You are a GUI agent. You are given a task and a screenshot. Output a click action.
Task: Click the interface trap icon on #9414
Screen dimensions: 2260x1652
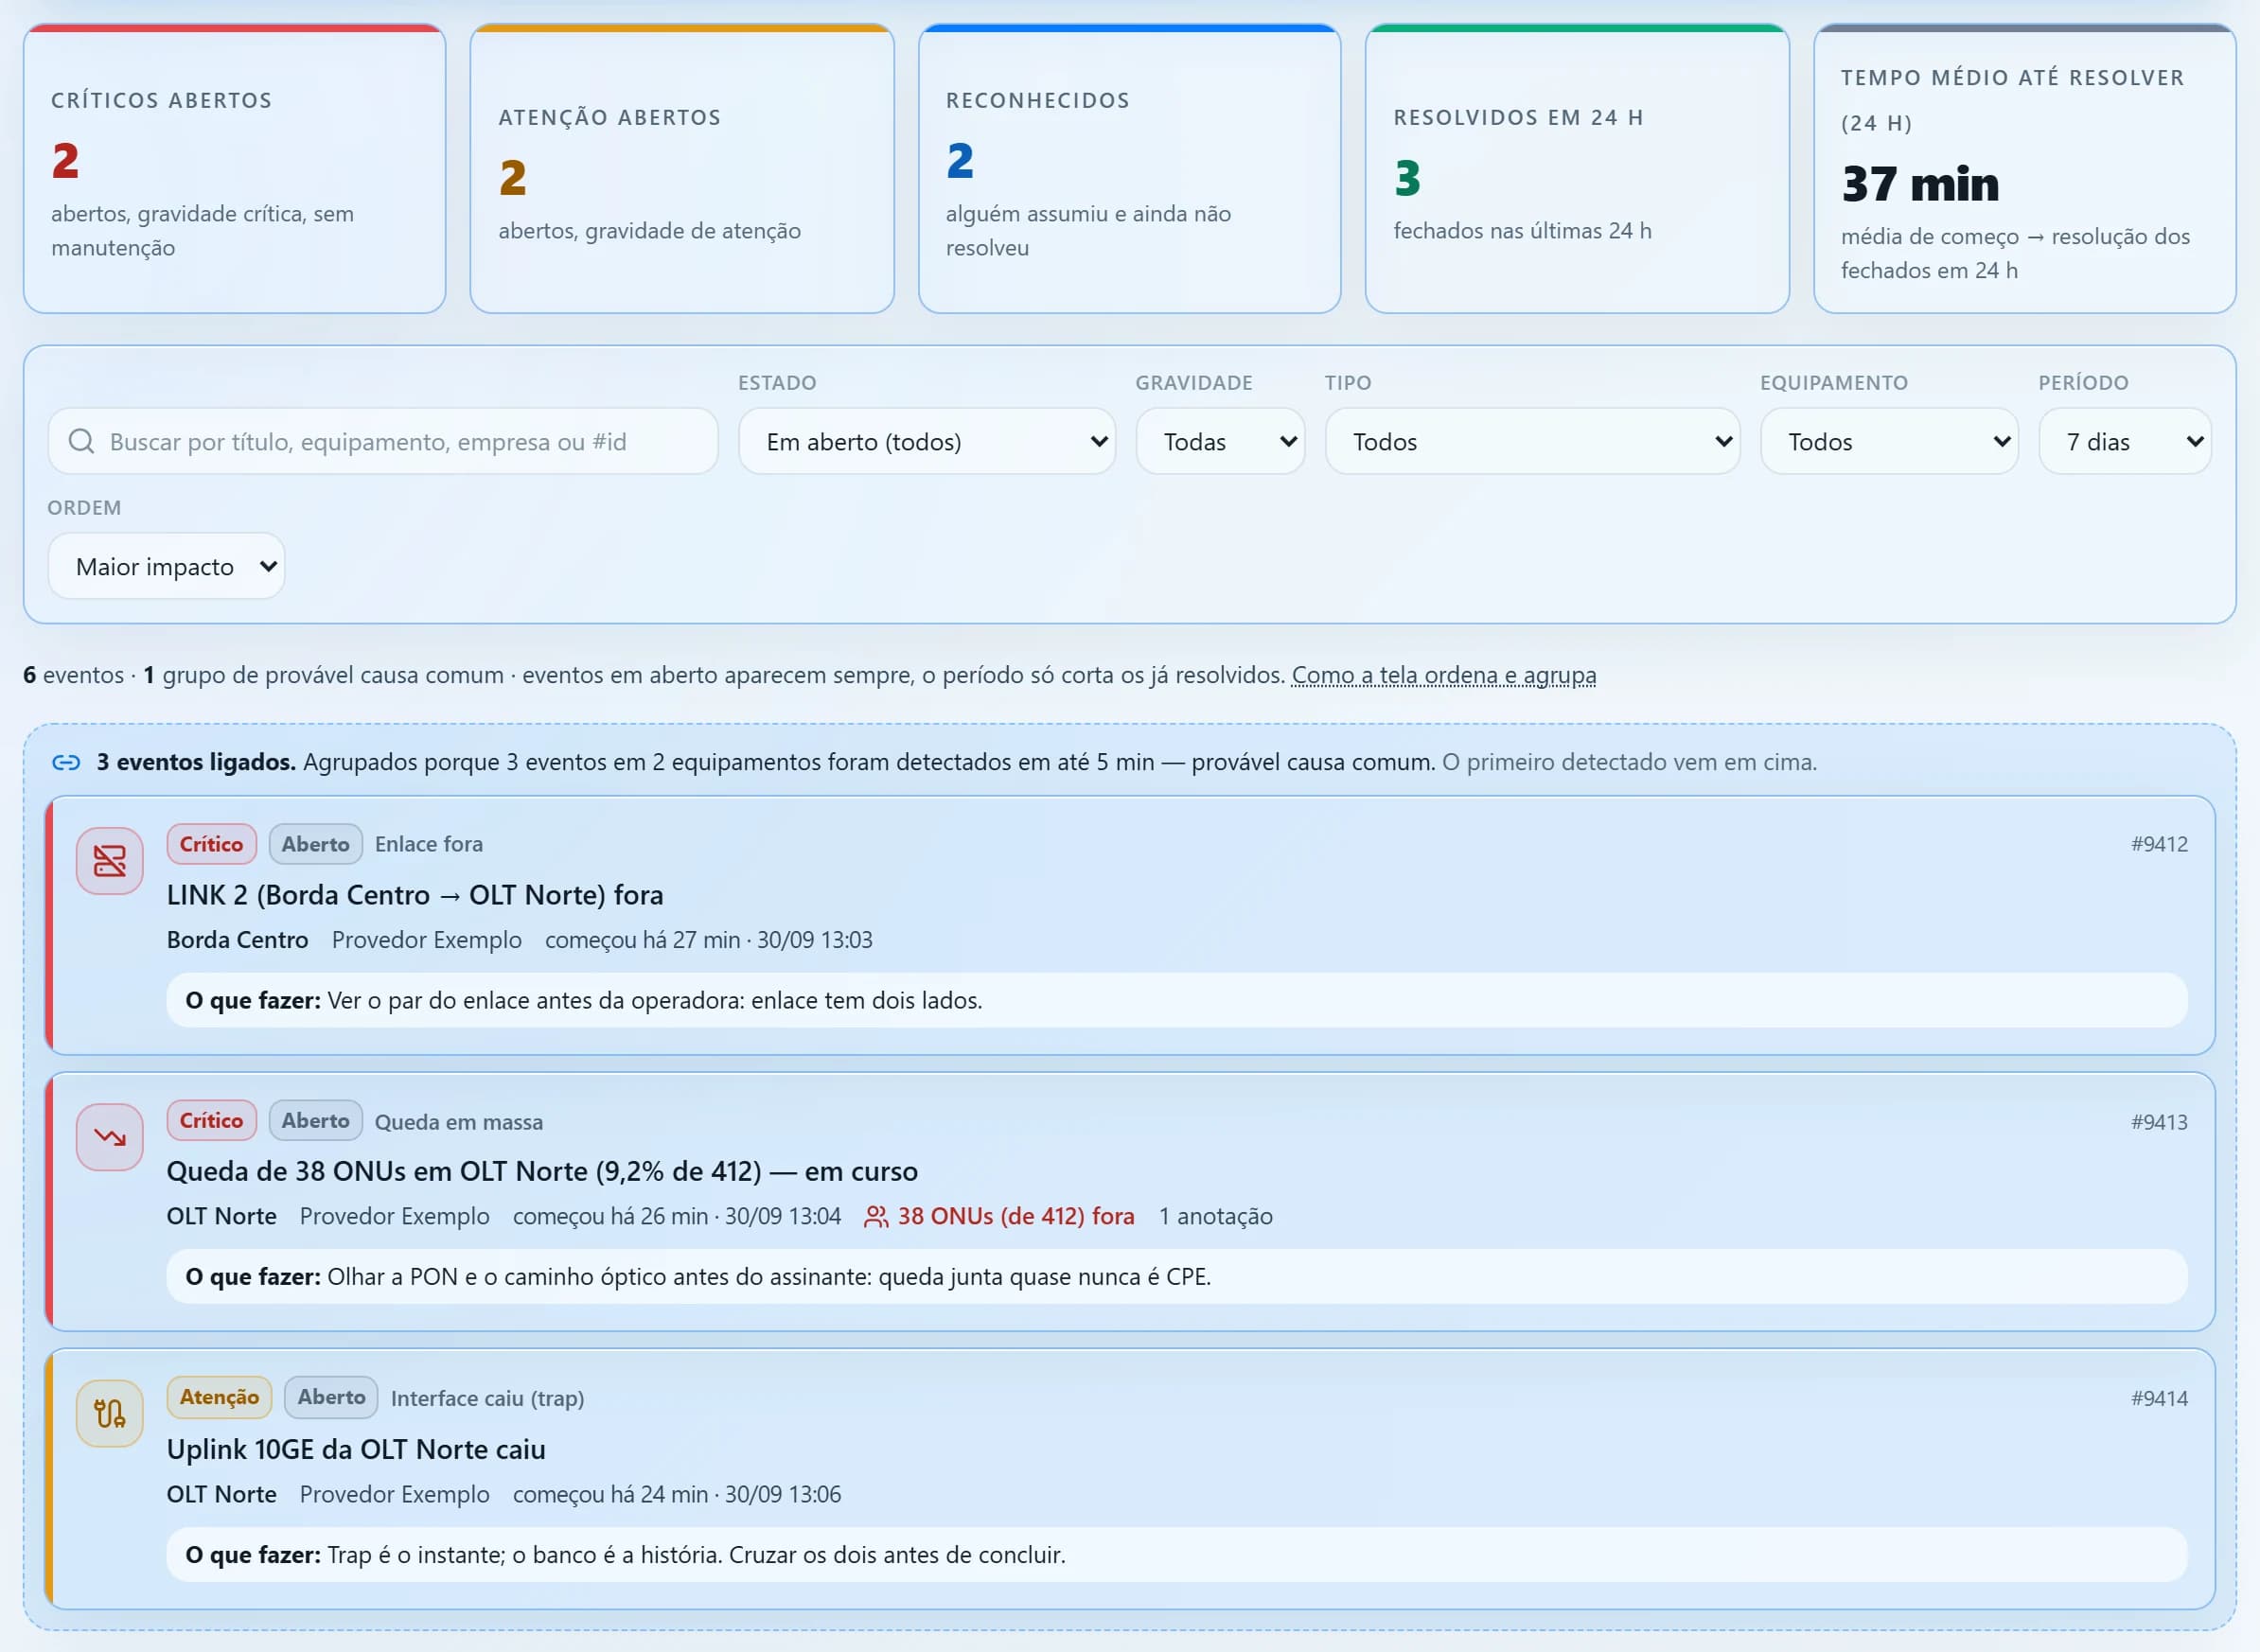(110, 1413)
